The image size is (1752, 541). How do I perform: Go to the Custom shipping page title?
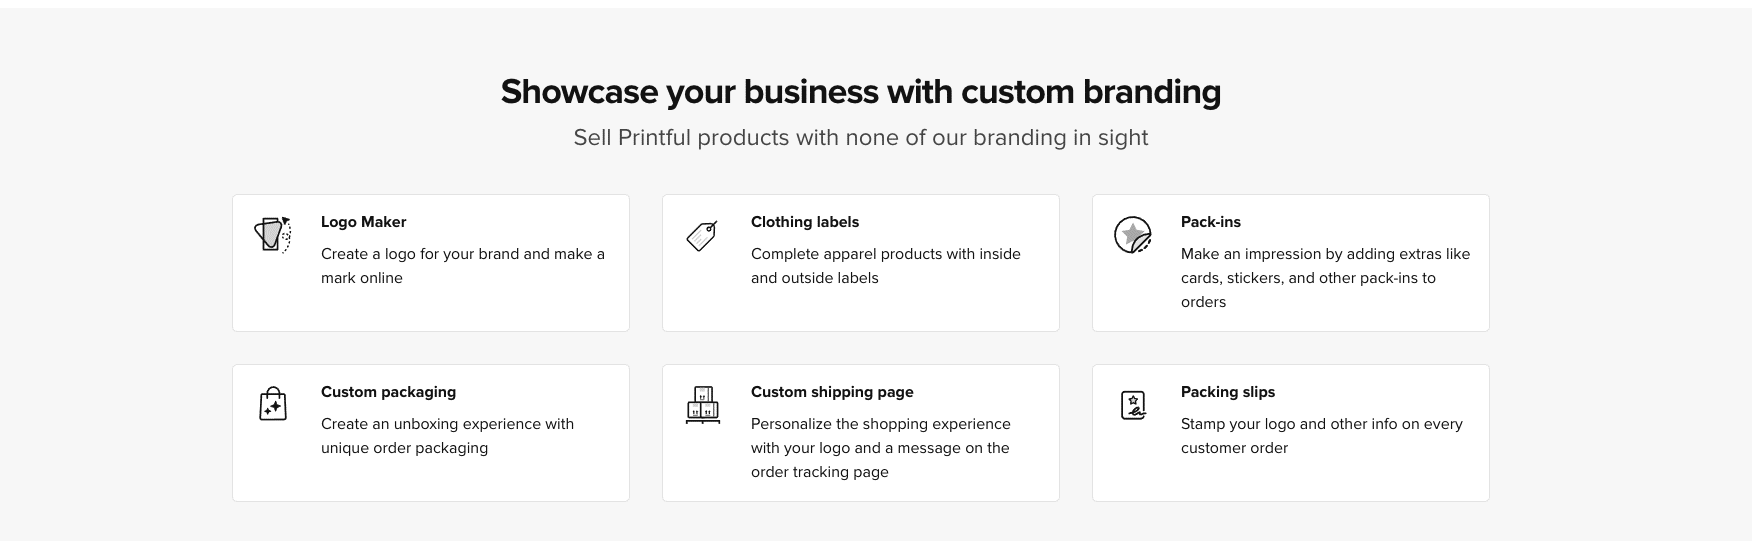tap(832, 392)
